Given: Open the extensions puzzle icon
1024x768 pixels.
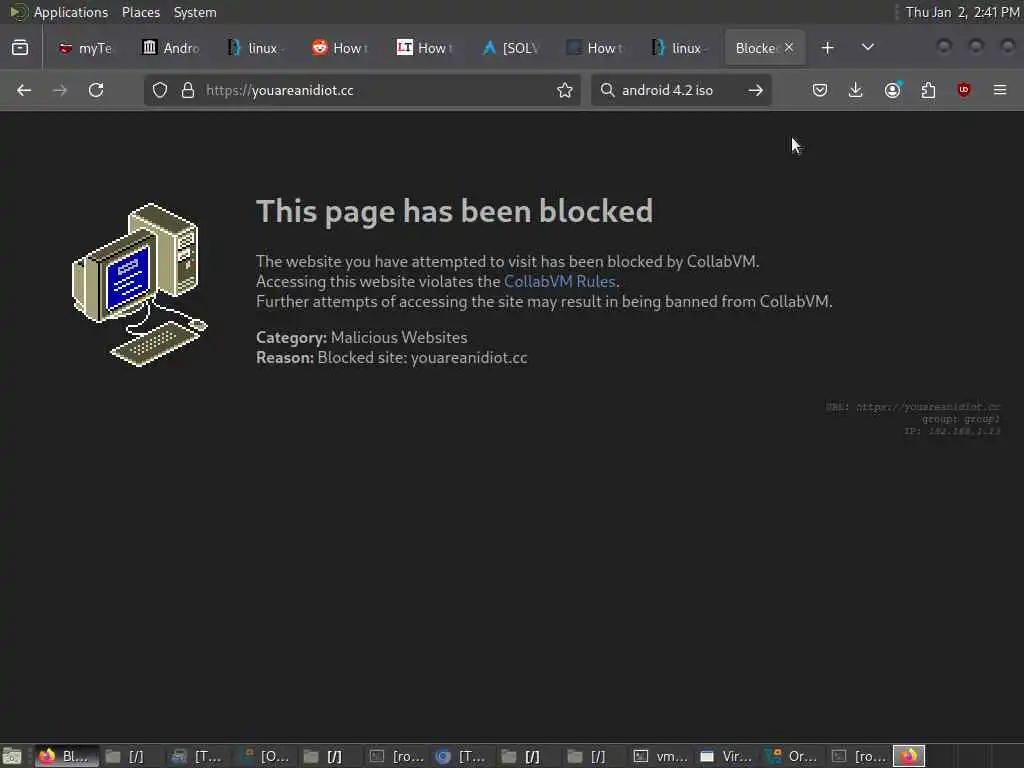Looking at the screenshot, I should tap(928, 90).
